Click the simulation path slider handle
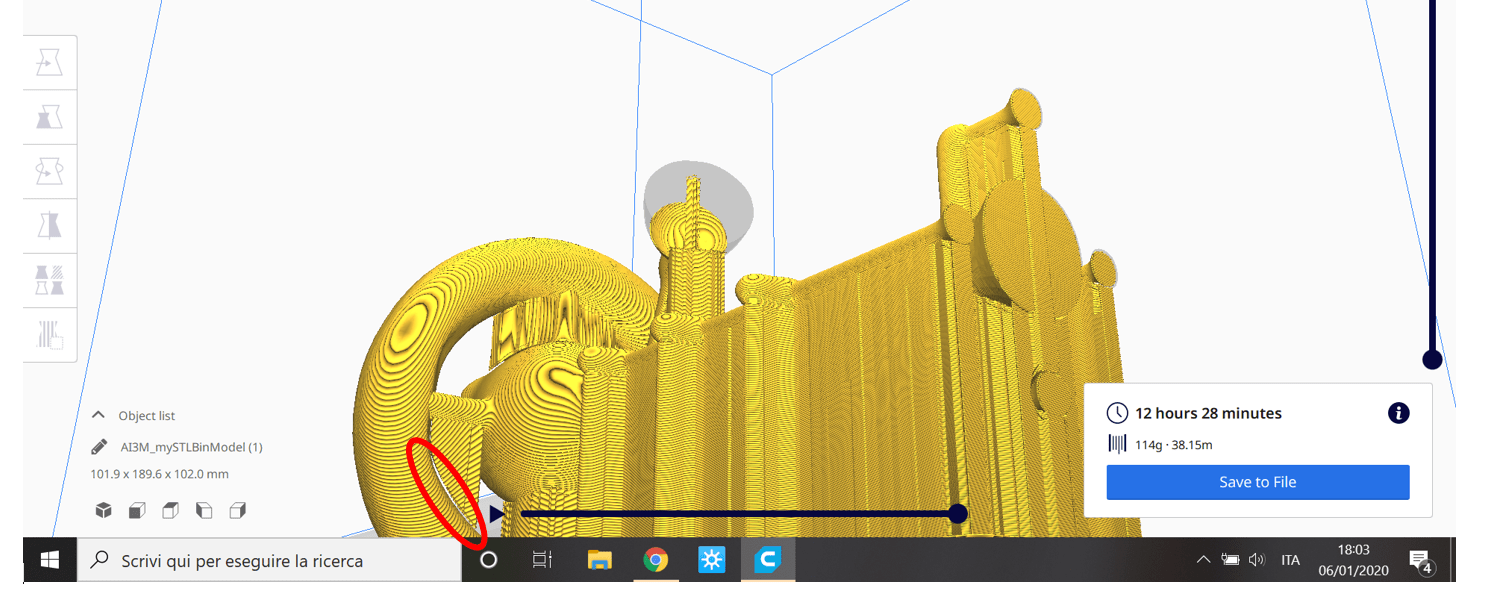This screenshot has width=1494, height=612. 957,514
